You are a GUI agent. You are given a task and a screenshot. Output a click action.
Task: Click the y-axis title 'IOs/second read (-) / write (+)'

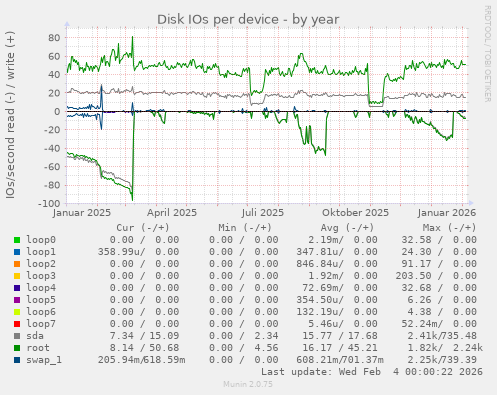tap(10, 115)
